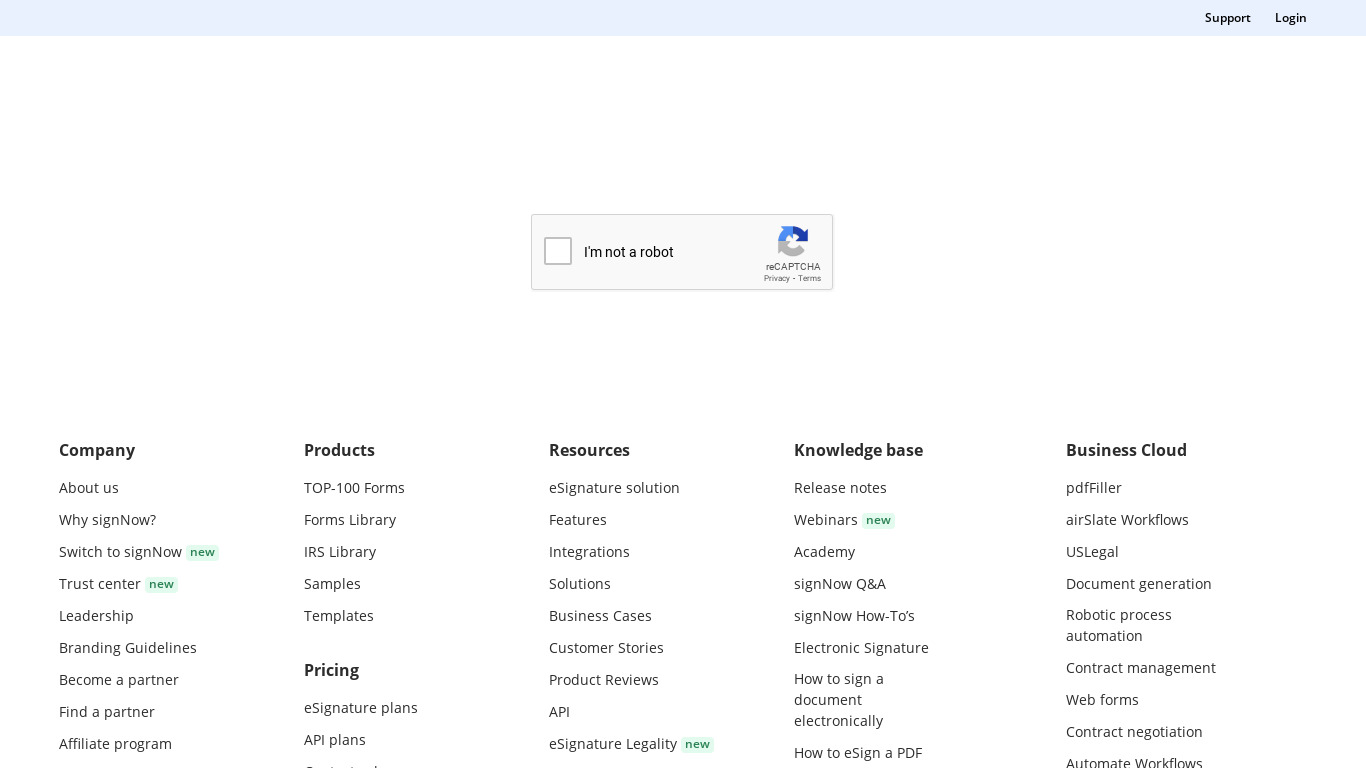Image resolution: width=1366 pixels, height=768 pixels.
Task: Open USLegal link
Action: [x=1092, y=552]
